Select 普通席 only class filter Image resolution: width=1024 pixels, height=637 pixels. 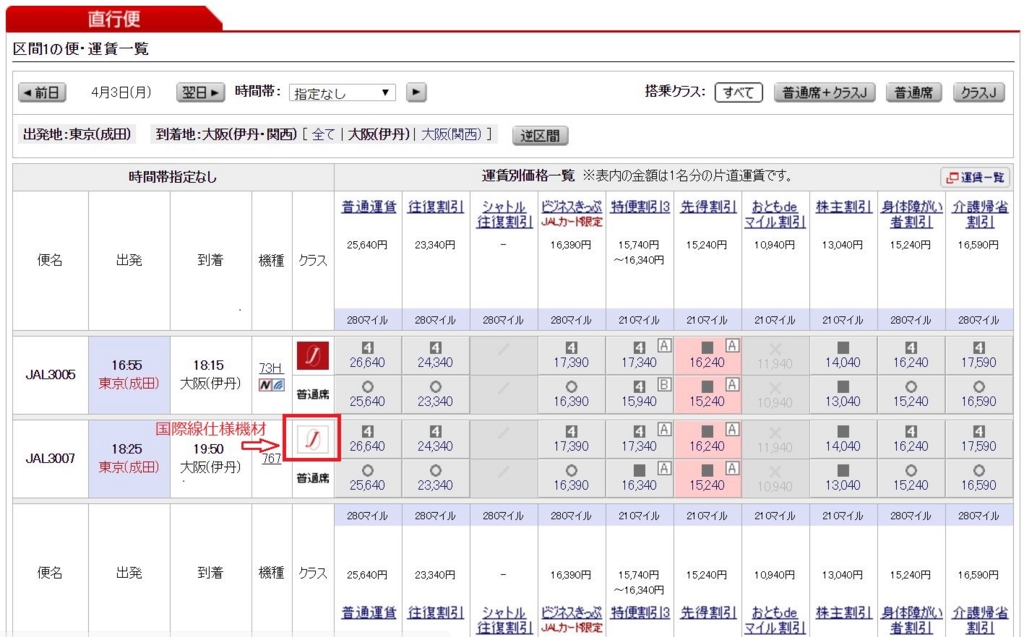[914, 93]
